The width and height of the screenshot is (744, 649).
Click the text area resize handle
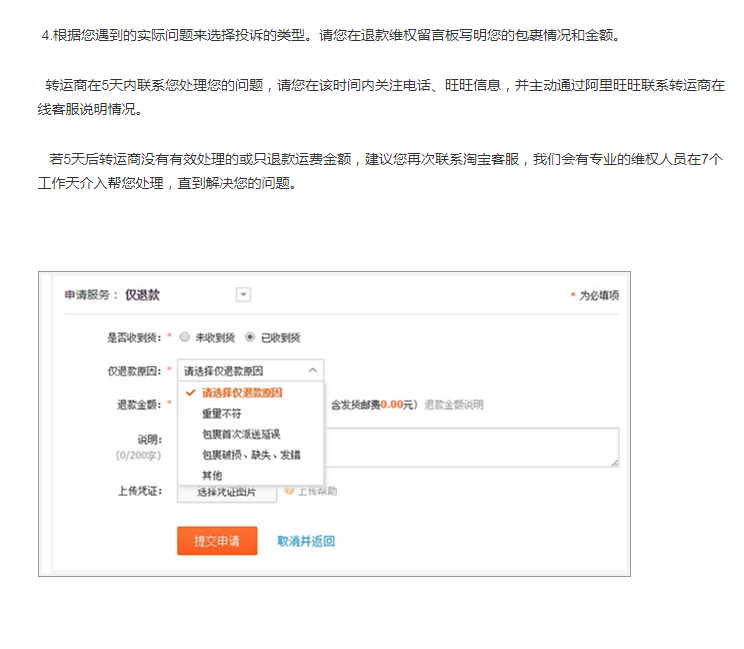click(614, 463)
